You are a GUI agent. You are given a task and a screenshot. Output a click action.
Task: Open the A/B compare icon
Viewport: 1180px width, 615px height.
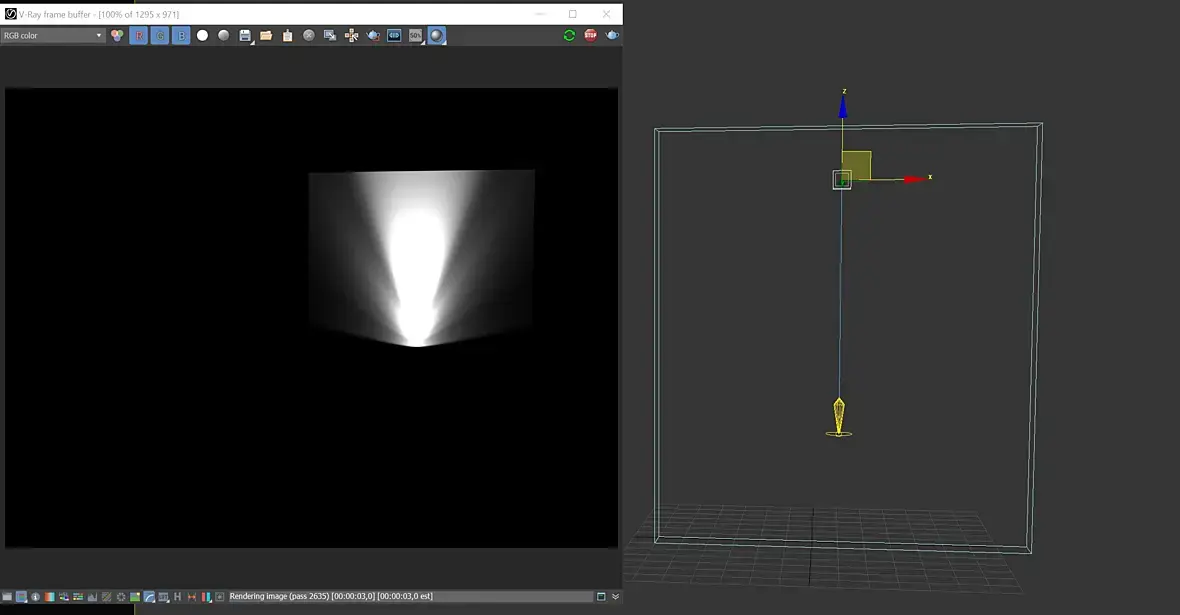(x=192, y=596)
